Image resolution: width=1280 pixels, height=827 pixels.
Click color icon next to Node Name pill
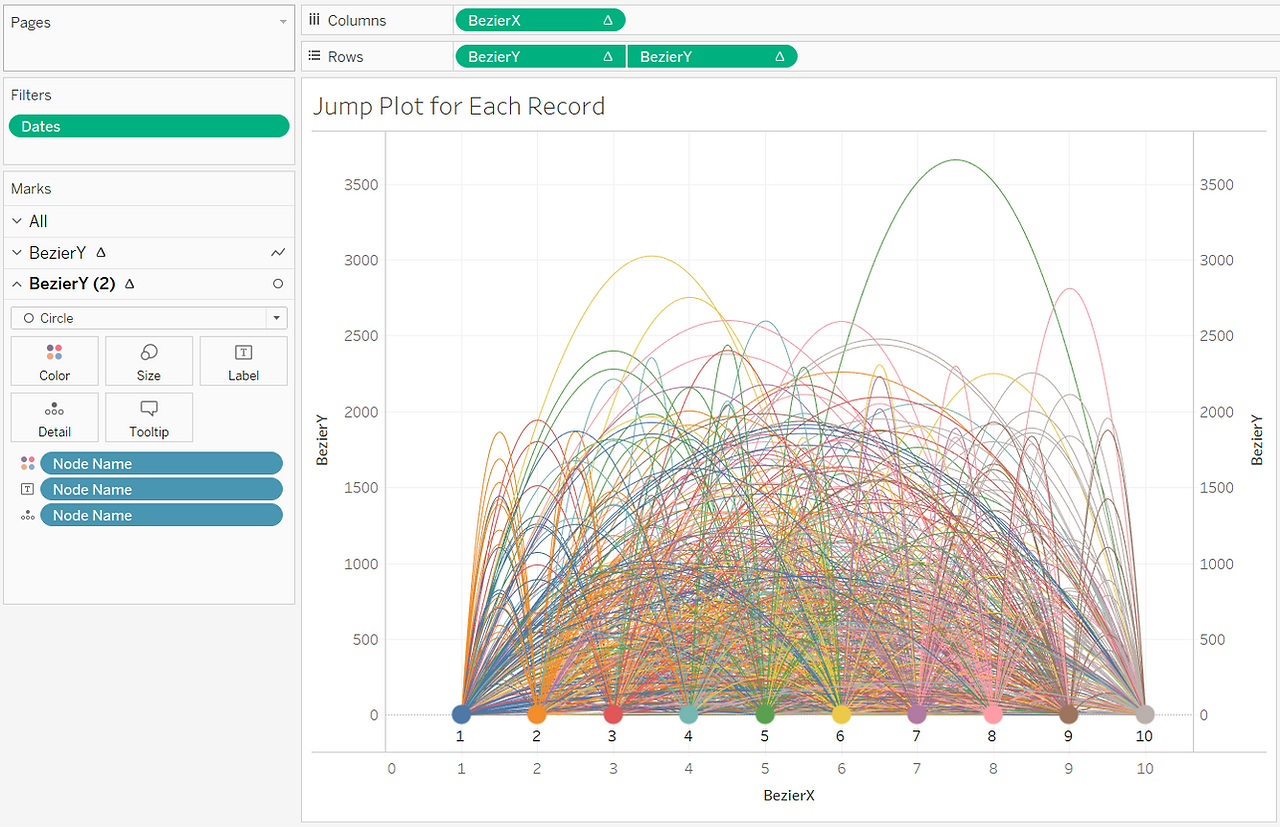[27, 463]
